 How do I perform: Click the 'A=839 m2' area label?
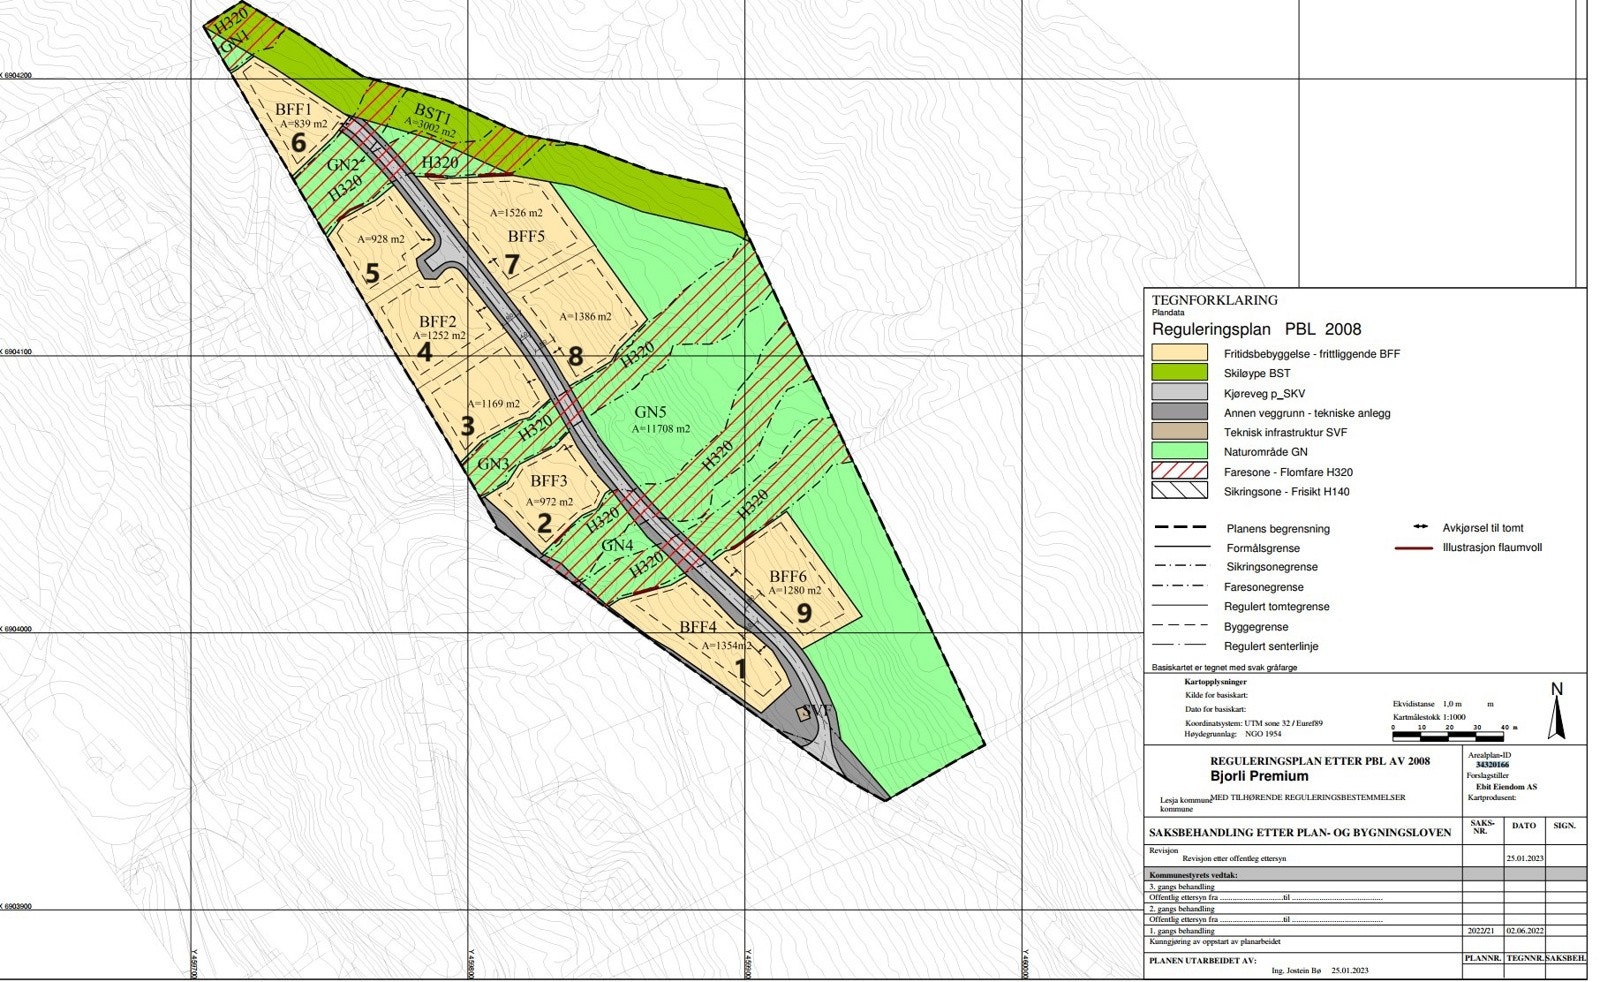303,124
